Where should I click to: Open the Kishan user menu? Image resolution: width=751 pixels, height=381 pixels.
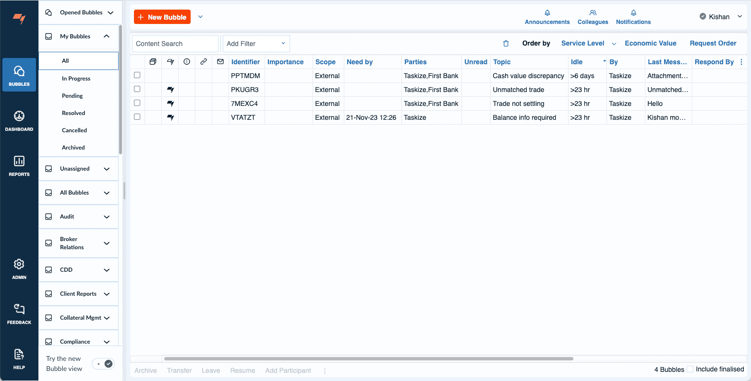721,16
